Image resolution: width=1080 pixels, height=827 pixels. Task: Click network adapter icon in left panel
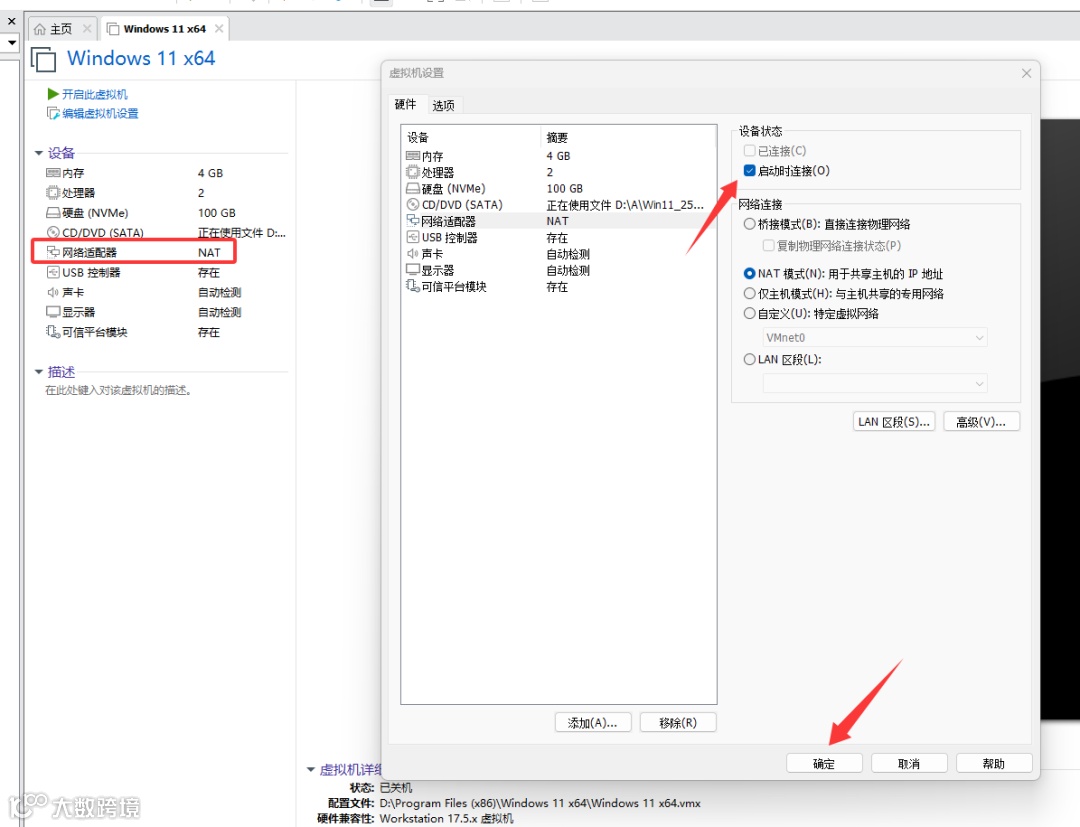click(x=53, y=252)
